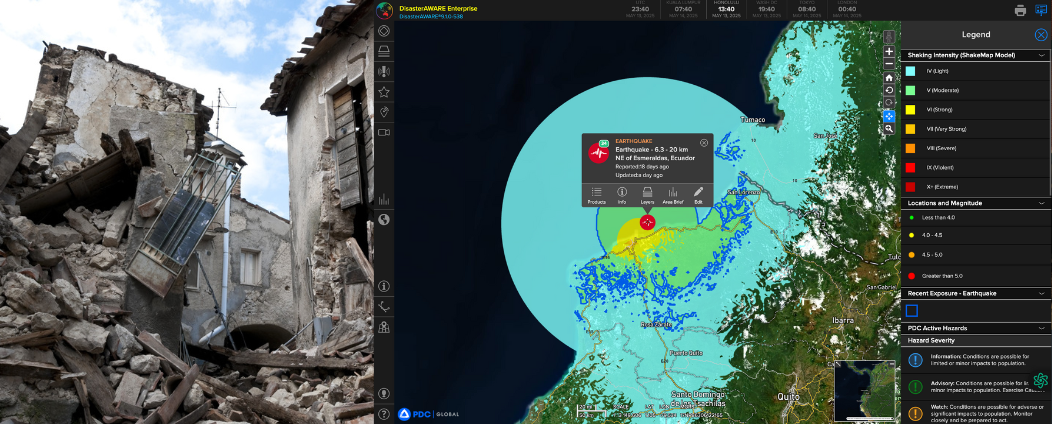Select the Tumaco label on the map

click(752, 119)
